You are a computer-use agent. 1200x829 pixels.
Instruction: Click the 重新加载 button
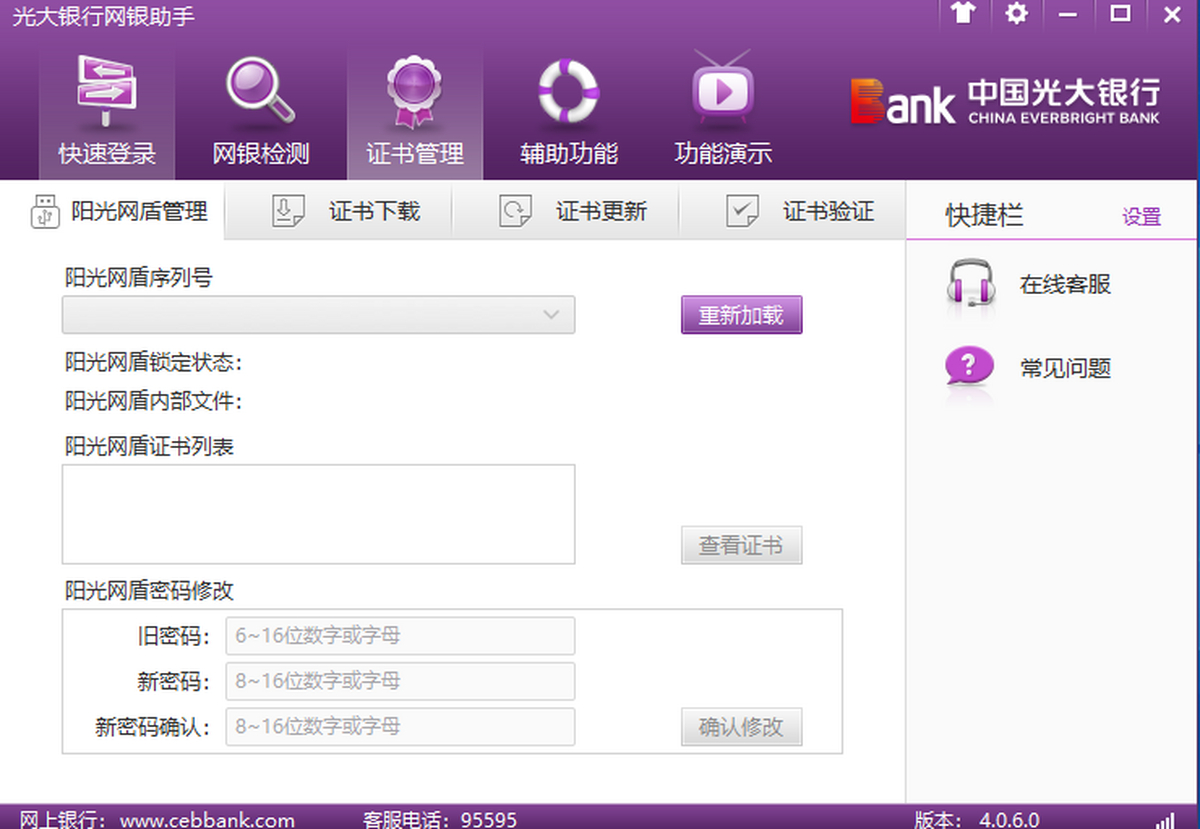coord(741,315)
